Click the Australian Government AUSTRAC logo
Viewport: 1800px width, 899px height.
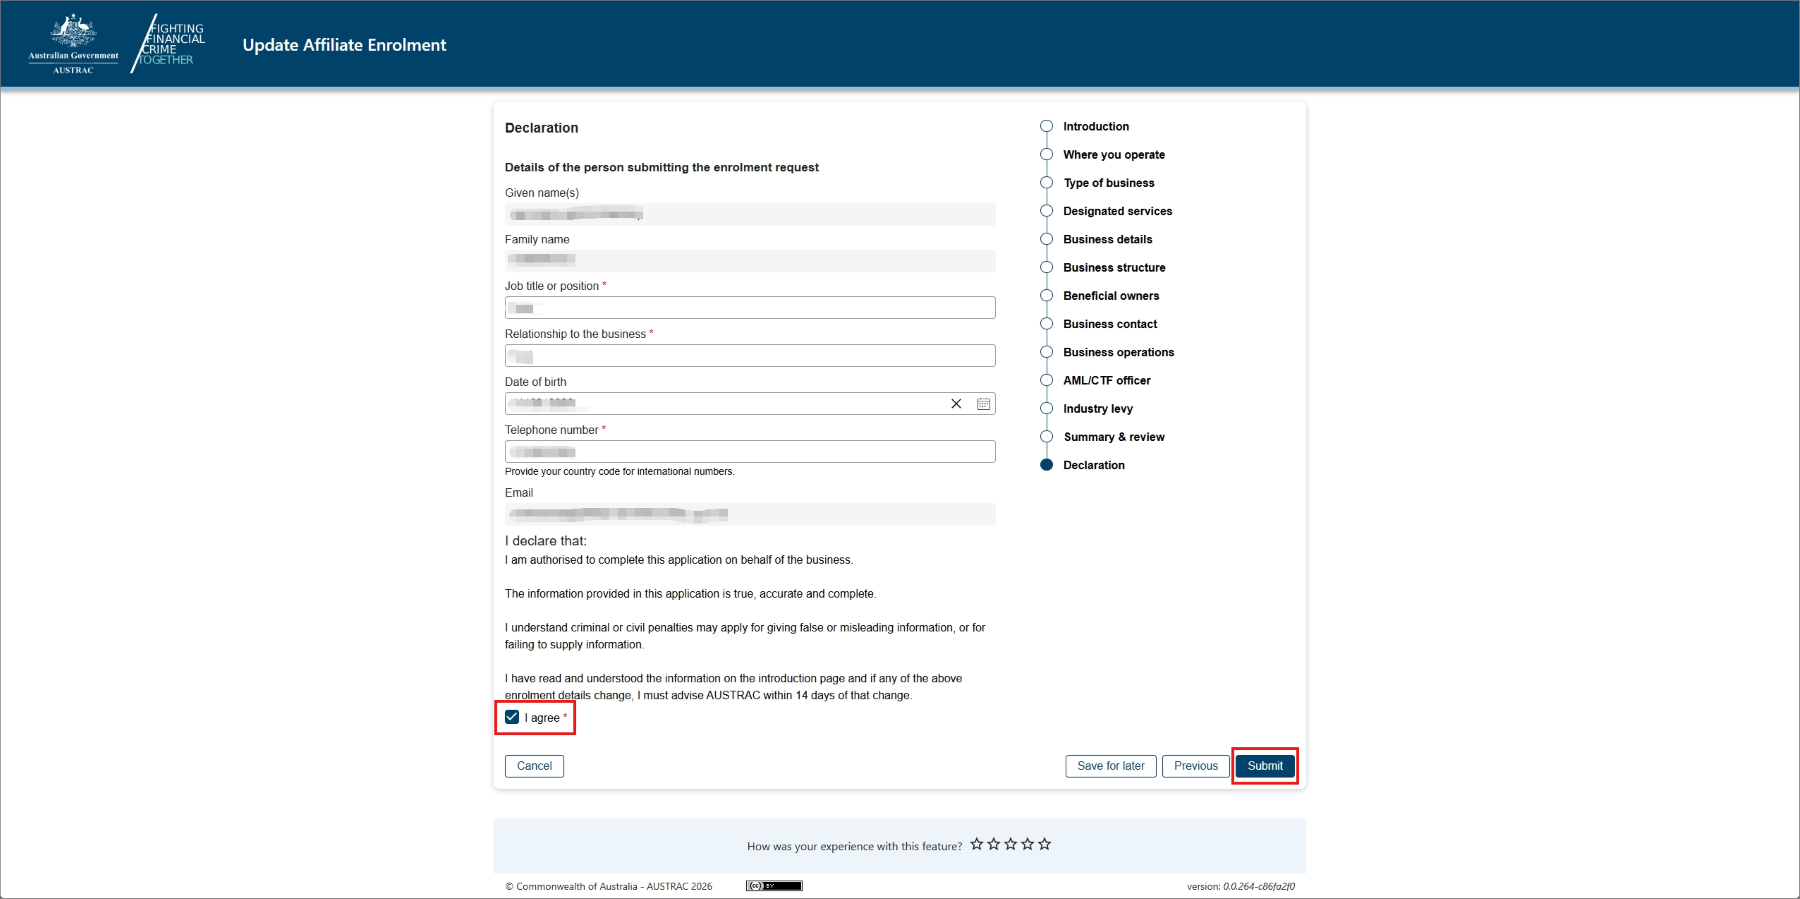(73, 44)
